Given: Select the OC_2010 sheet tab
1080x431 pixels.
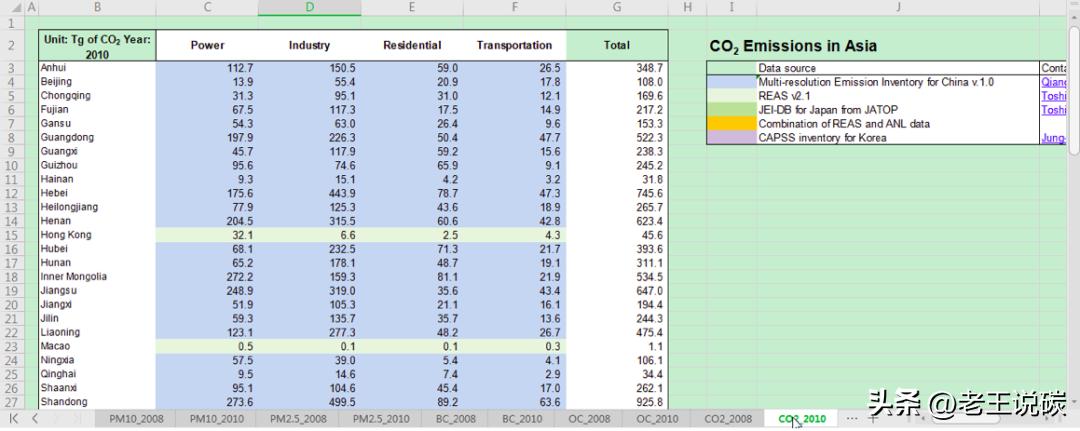Looking at the screenshot, I should pyautogui.click(x=657, y=419).
